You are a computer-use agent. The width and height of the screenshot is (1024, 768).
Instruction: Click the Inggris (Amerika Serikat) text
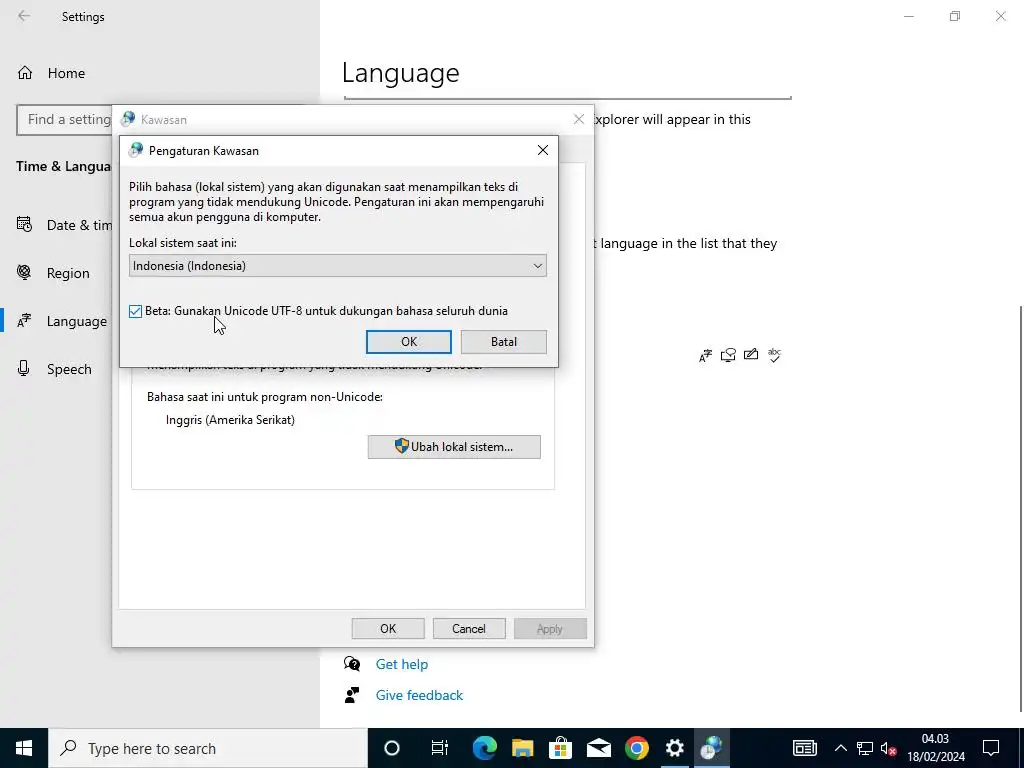231,420
